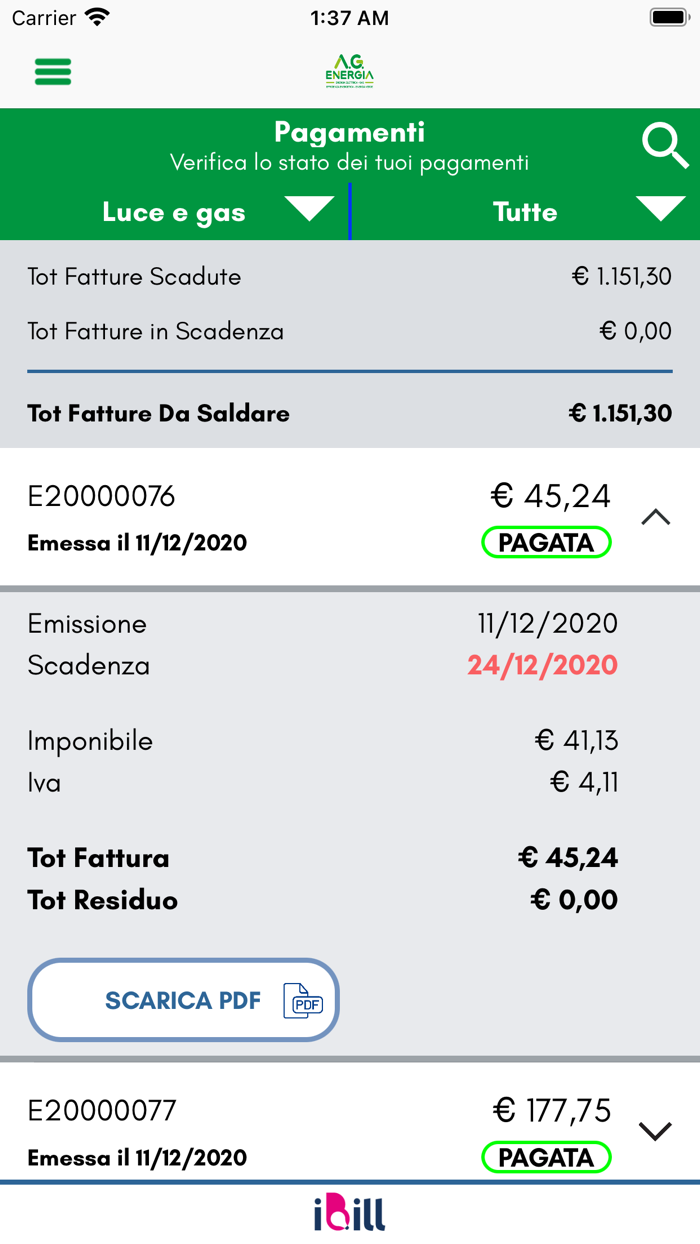This screenshot has height=1244, width=700.
Task: Open the Luce e gas dropdown arrow
Action: (309, 209)
